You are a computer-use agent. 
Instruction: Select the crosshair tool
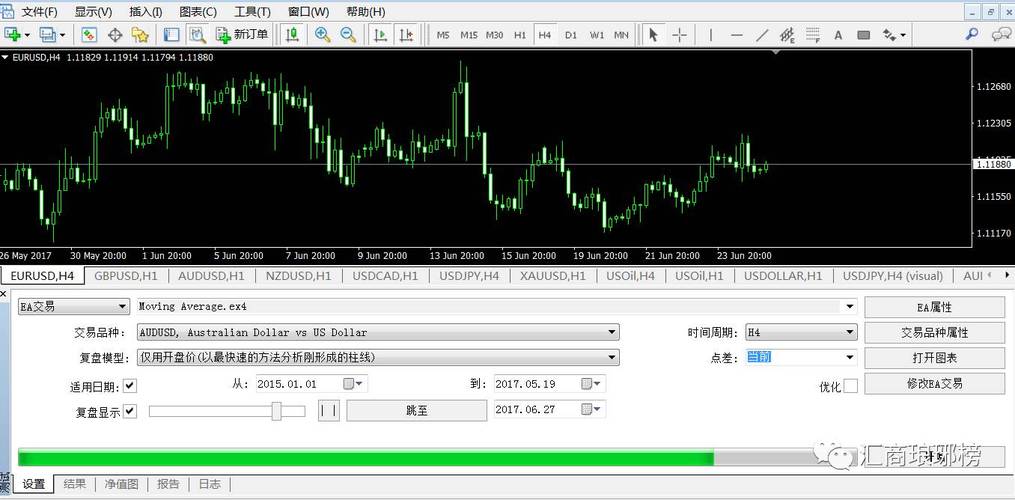[680, 35]
